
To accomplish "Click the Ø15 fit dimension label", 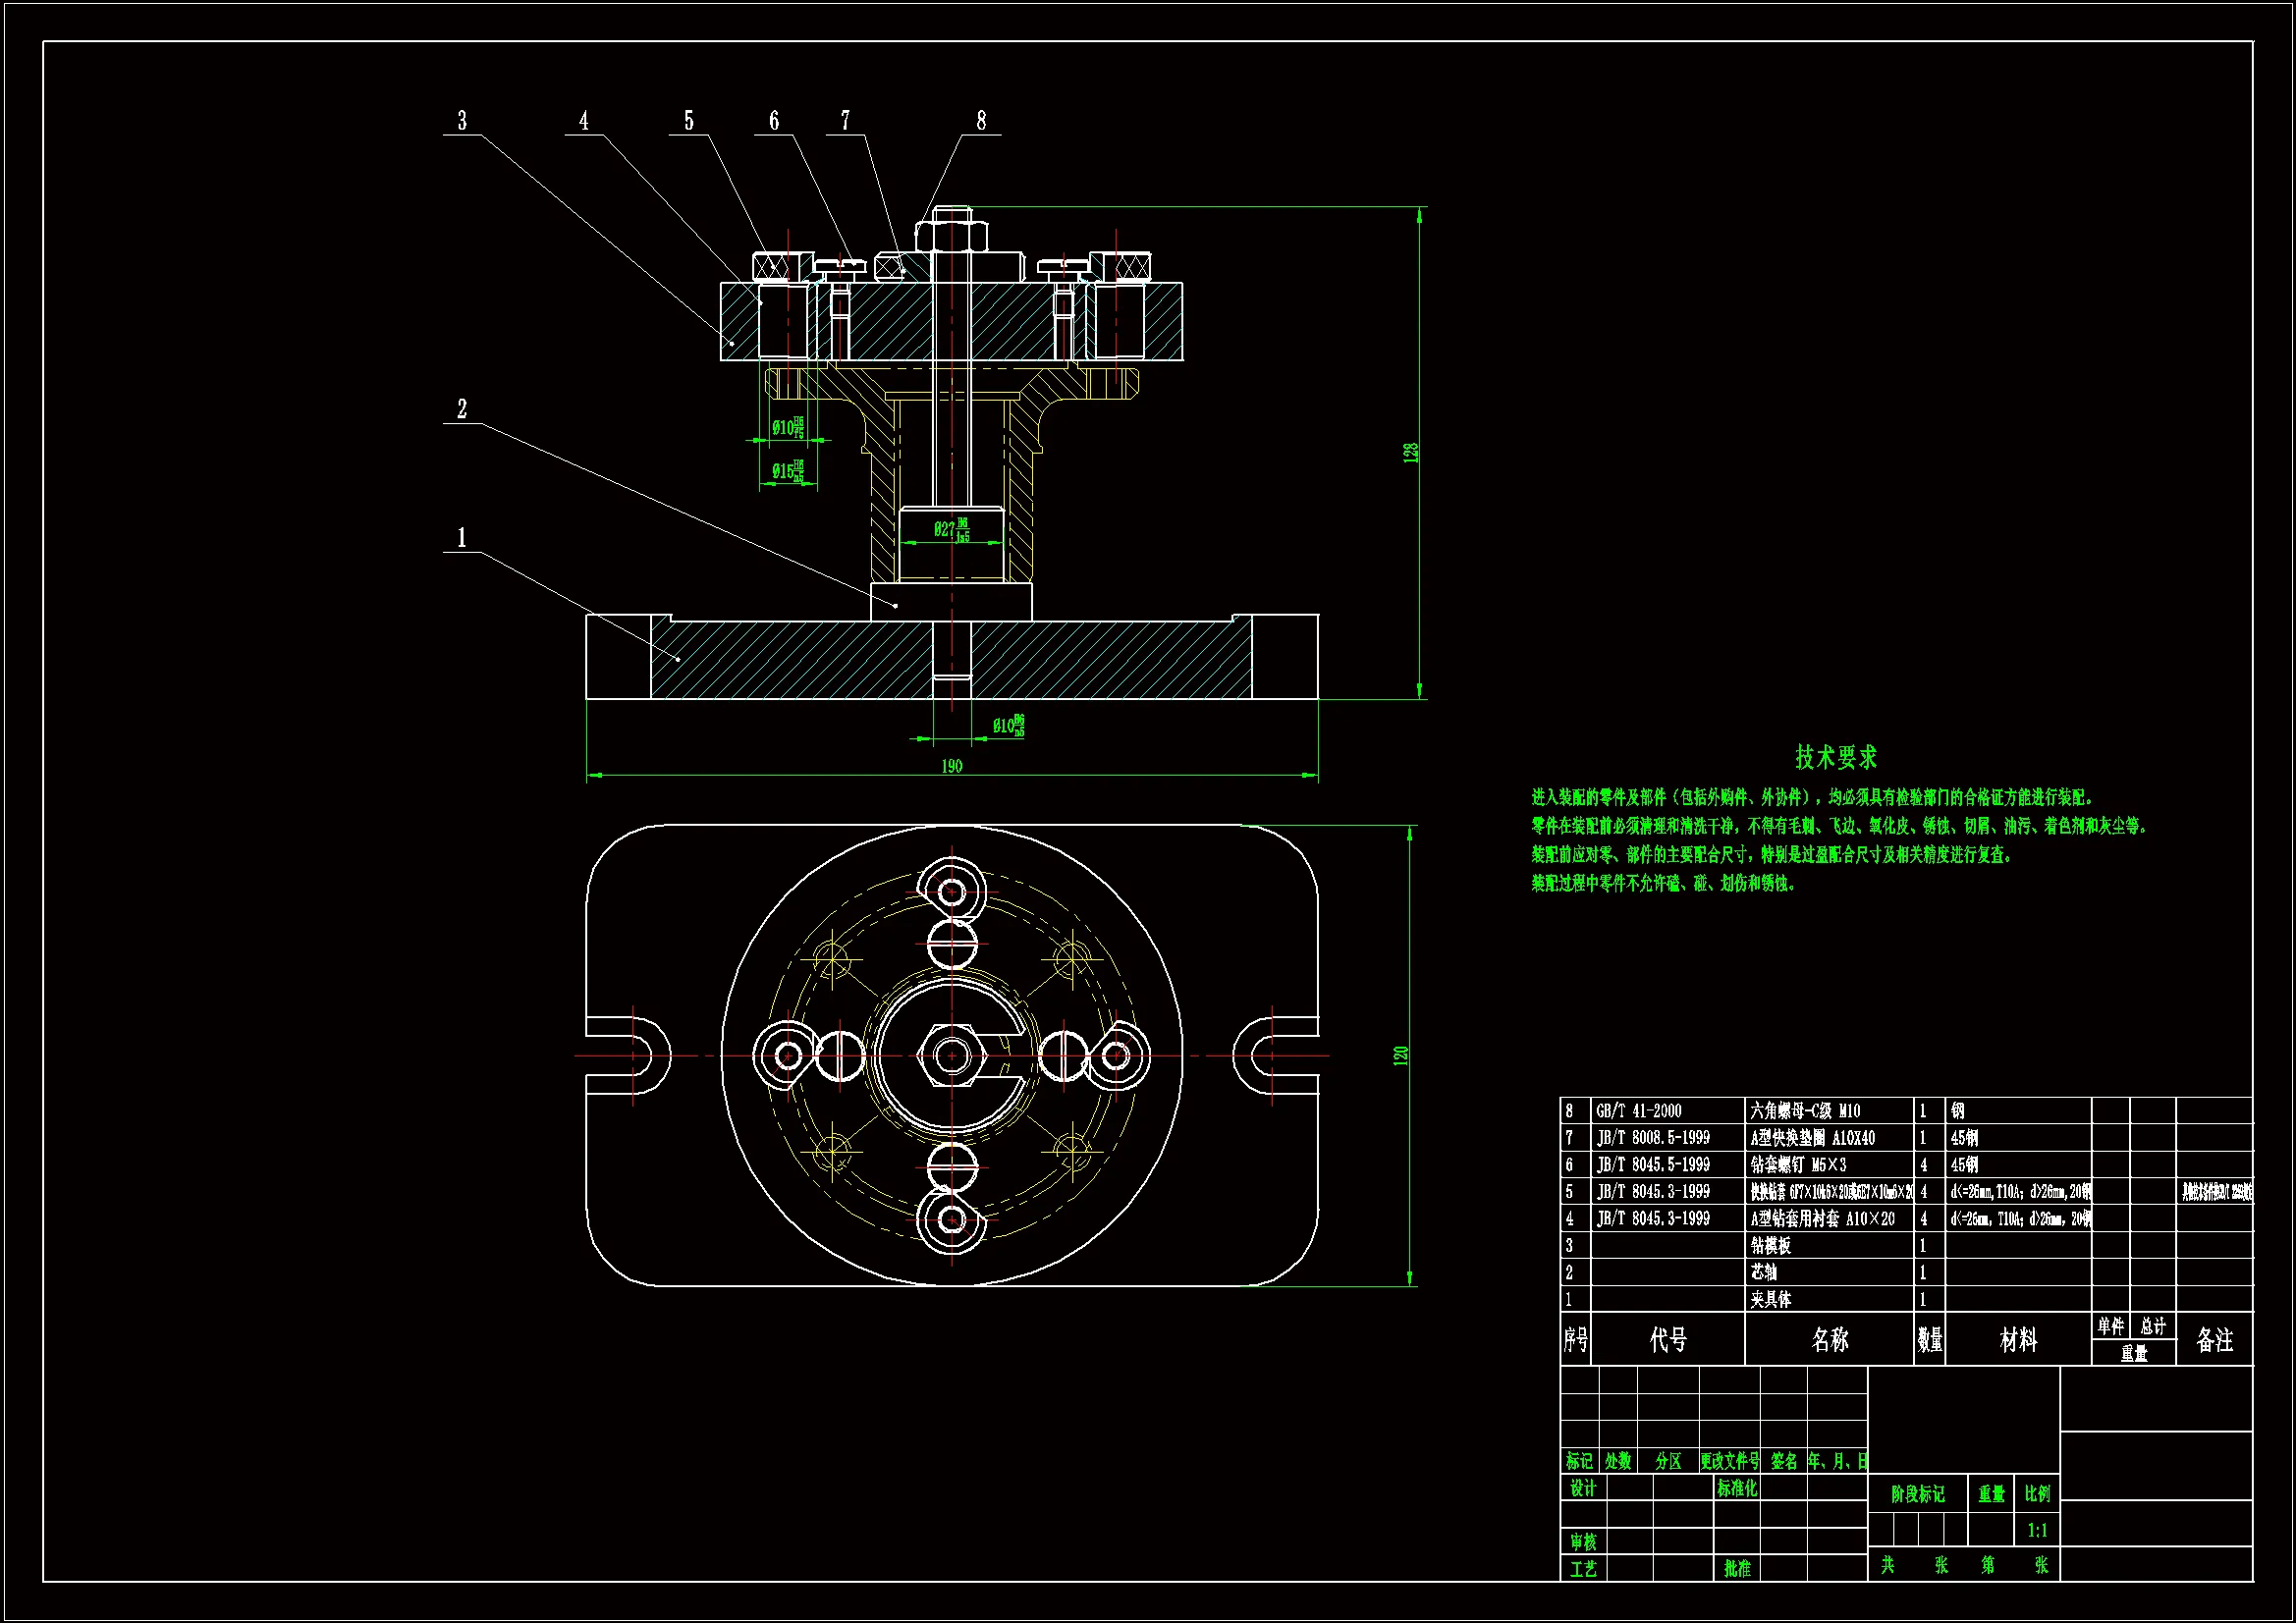I will 787,471.
